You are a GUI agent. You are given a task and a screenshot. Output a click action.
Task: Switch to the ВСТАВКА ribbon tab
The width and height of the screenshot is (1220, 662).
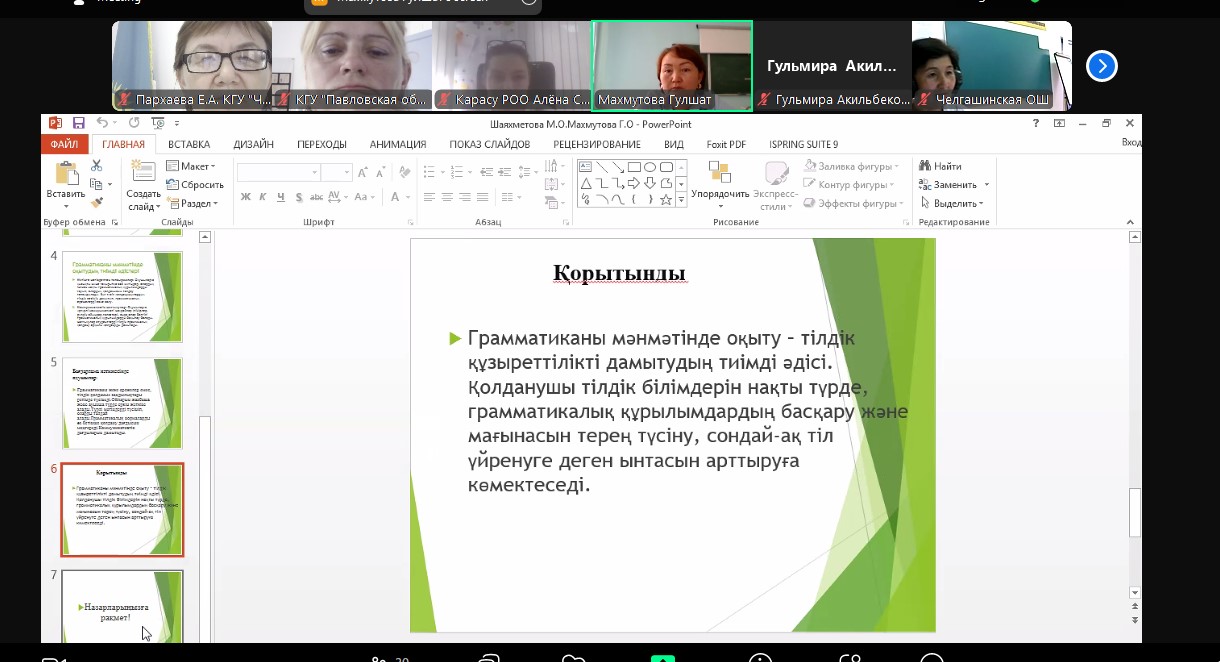tap(189, 144)
